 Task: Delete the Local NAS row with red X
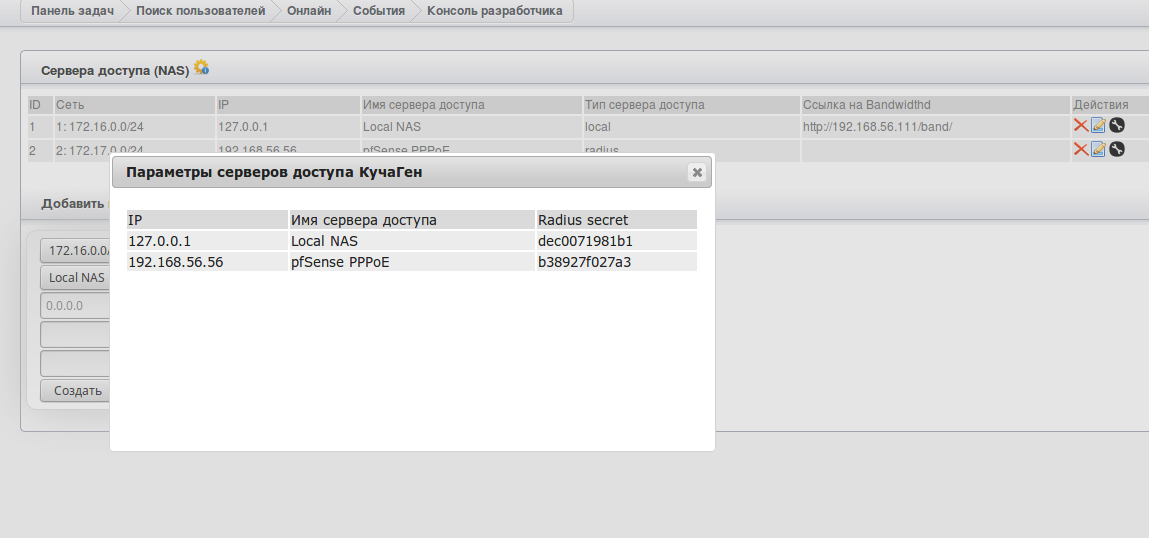pos(1080,126)
